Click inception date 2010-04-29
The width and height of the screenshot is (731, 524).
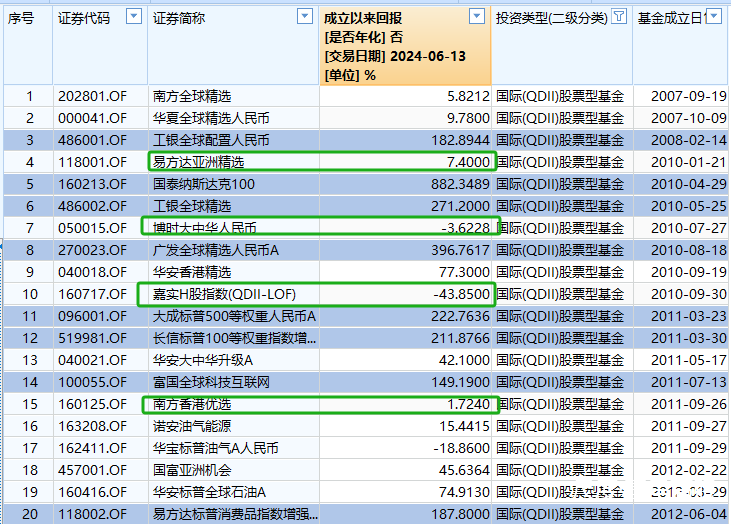(x=689, y=184)
